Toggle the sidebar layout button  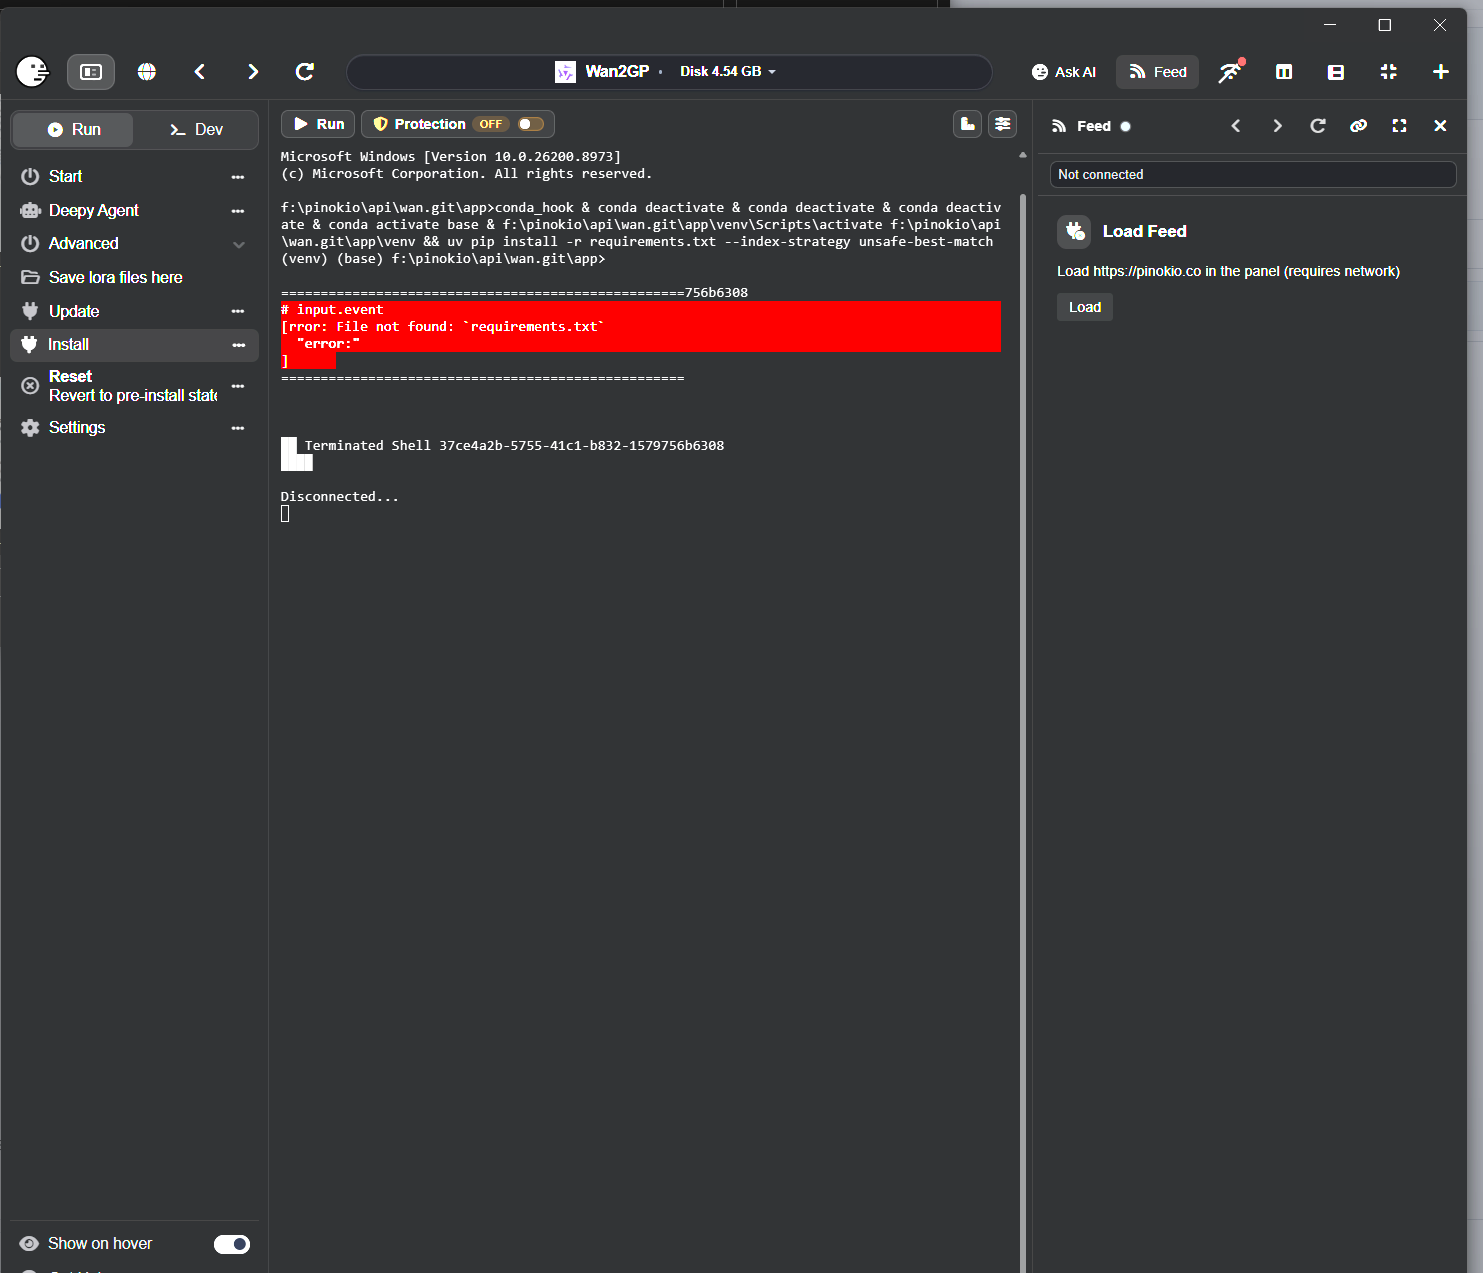click(91, 72)
